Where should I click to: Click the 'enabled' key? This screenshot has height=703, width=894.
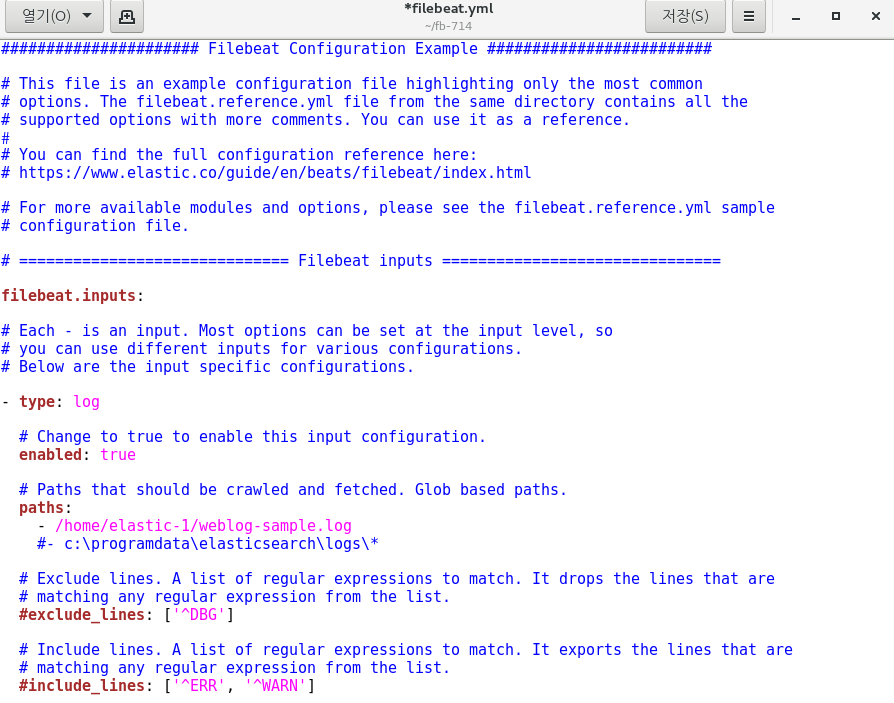[51, 455]
